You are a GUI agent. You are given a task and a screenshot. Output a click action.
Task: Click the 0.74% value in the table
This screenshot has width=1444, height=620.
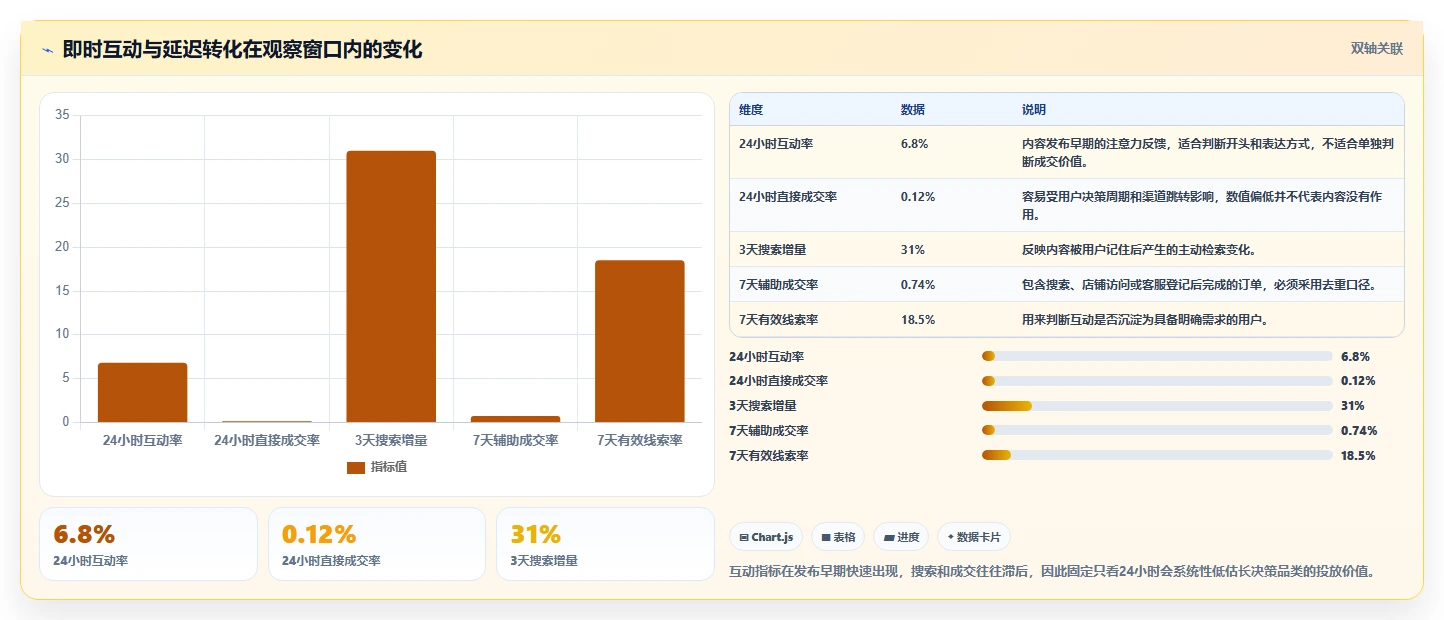(918, 285)
